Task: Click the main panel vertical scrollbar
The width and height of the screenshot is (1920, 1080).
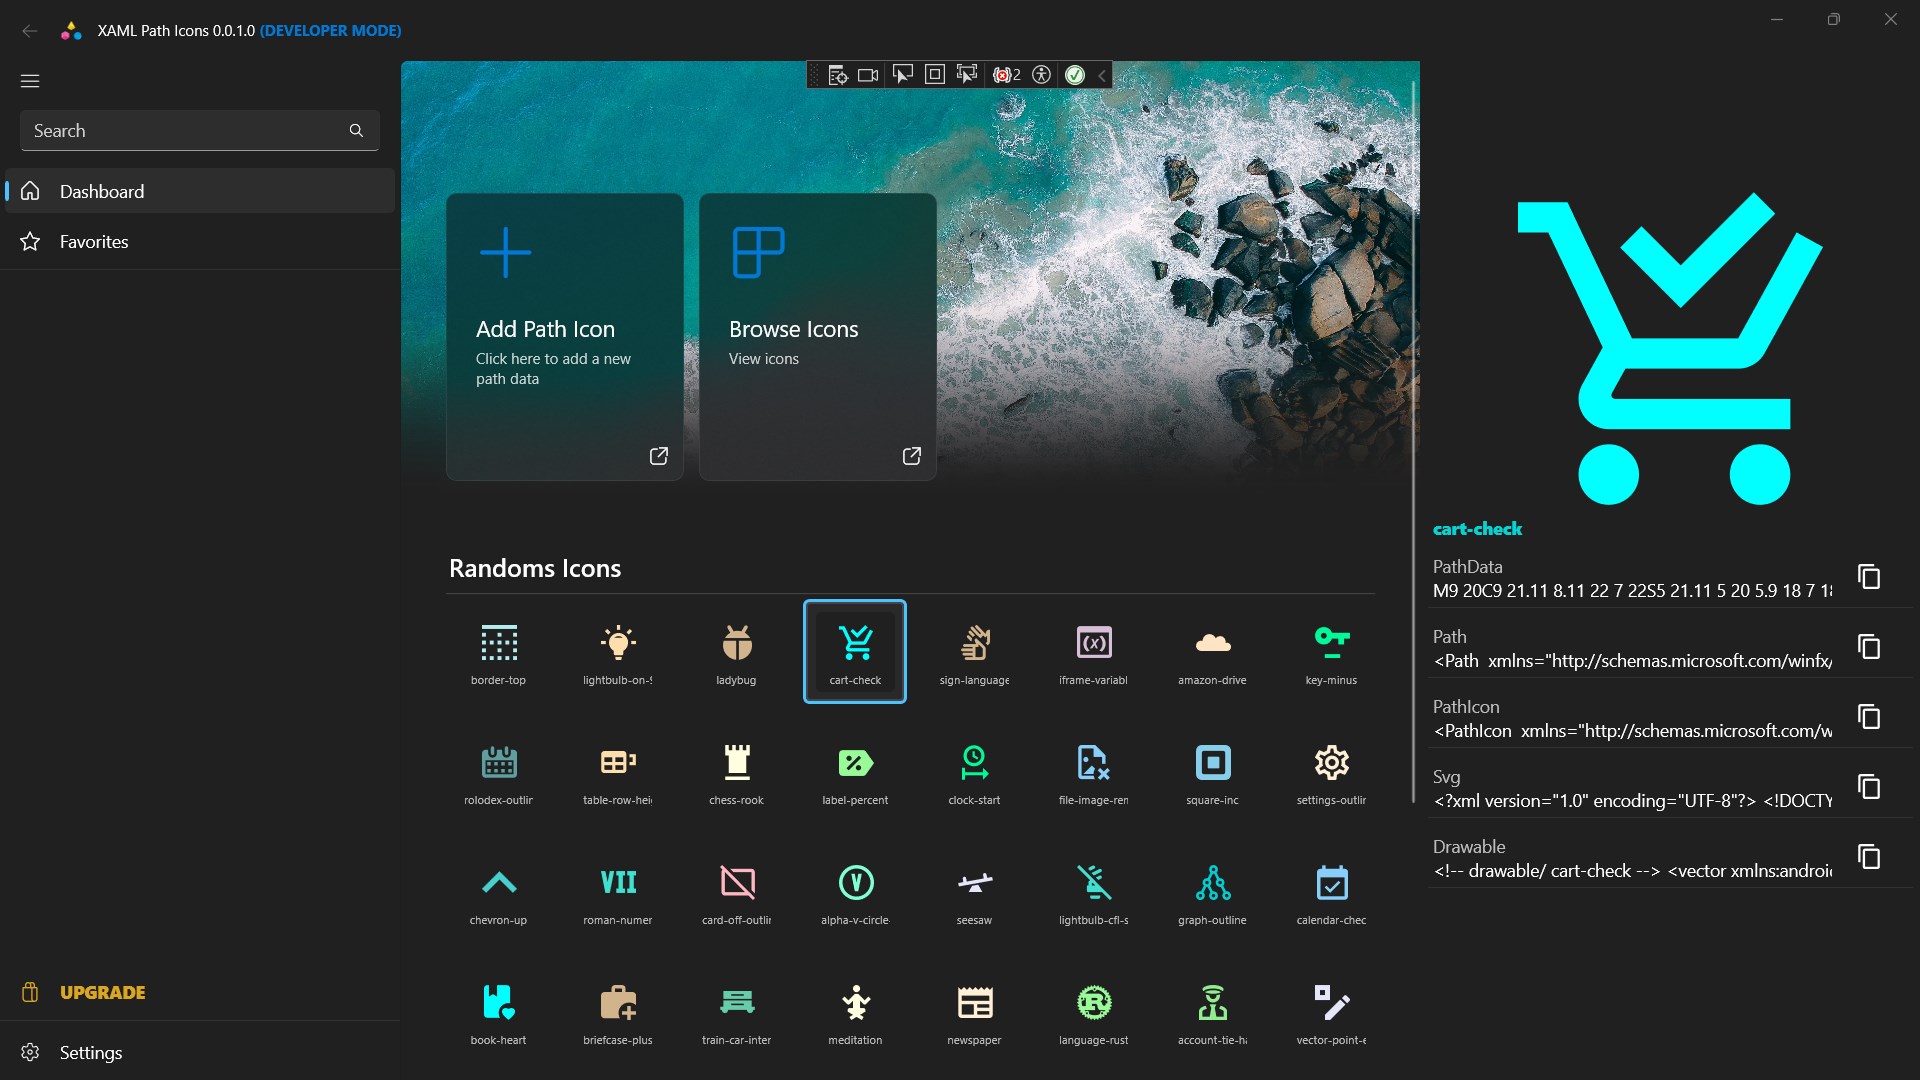Action: point(1413,440)
